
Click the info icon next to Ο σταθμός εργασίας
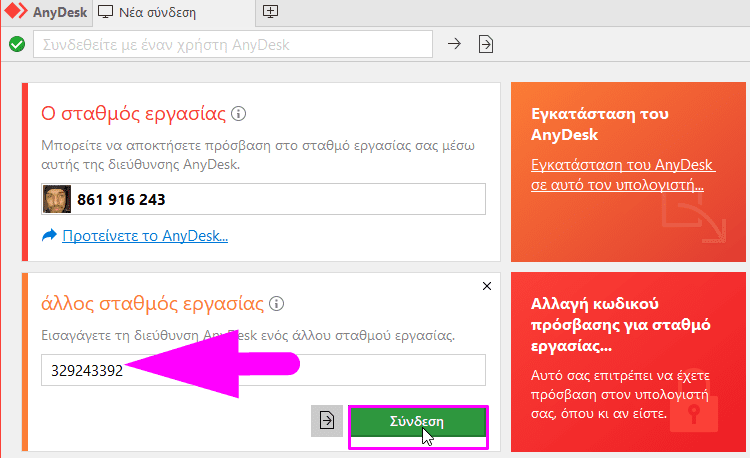pyautogui.click(x=238, y=114)
